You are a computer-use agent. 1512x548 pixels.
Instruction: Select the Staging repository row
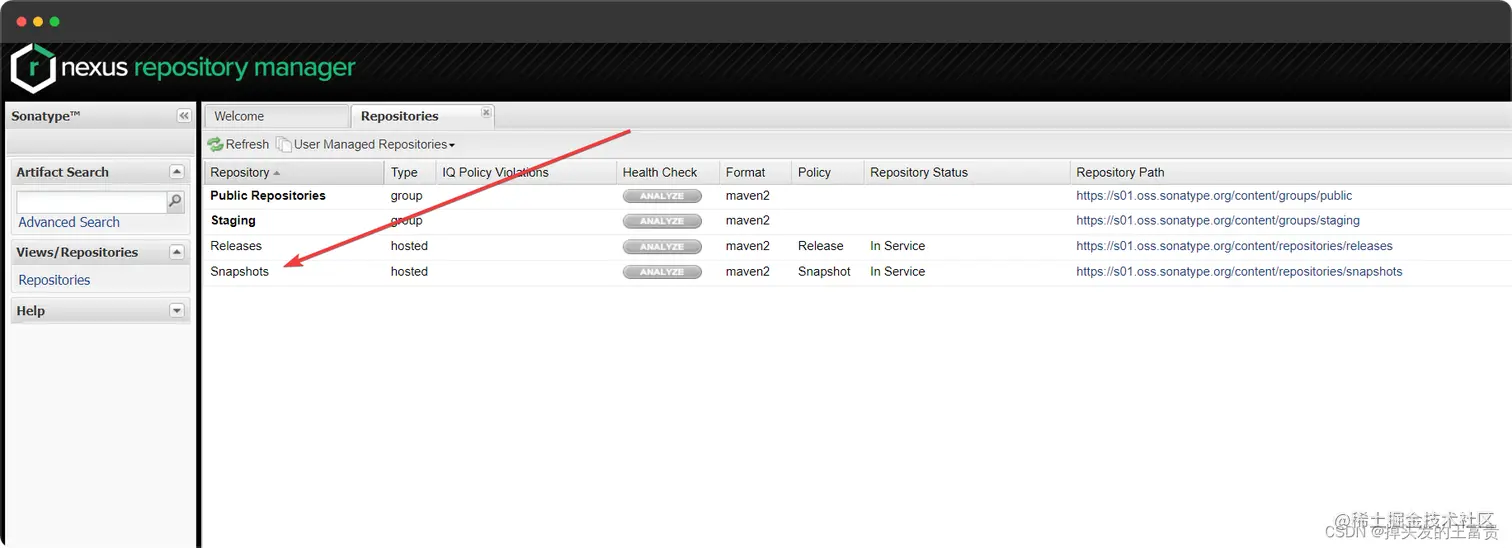[x=858, y=221]
